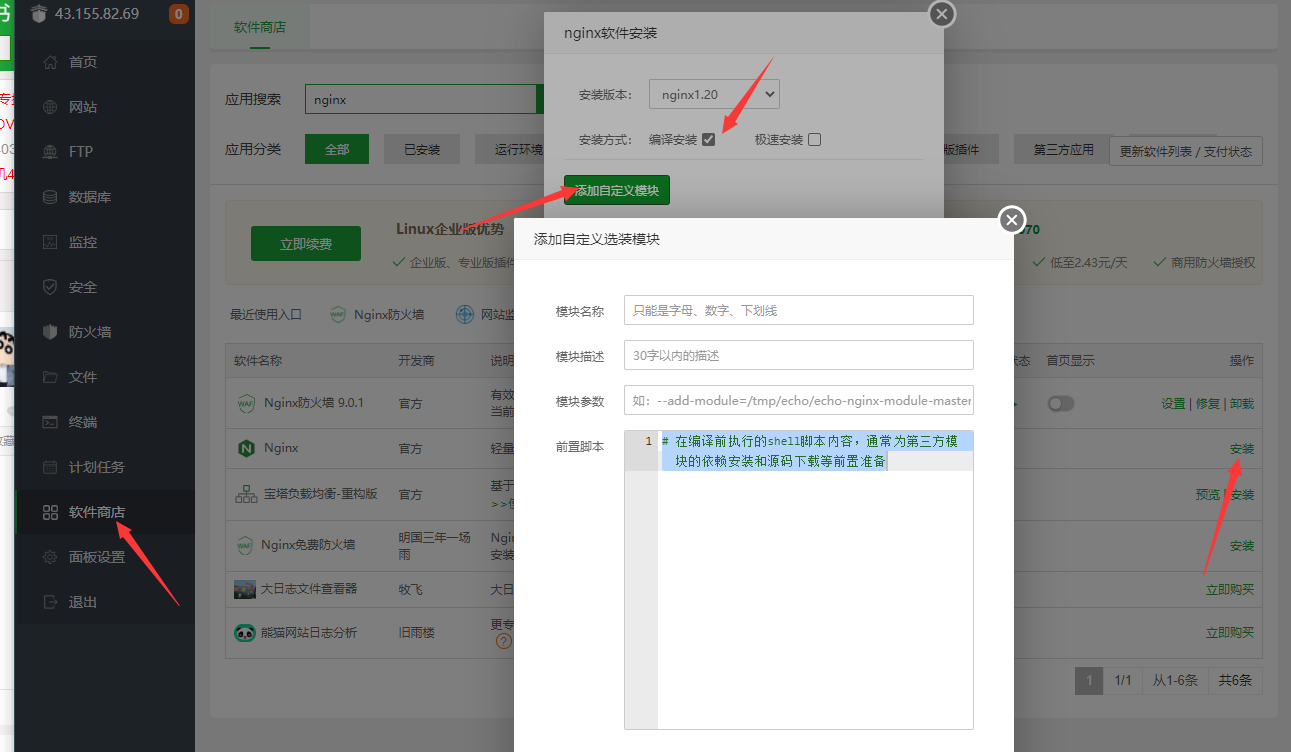Click into the 模块描述 input field
Screen dimensions: 1291x752
[x=799, y=355]
